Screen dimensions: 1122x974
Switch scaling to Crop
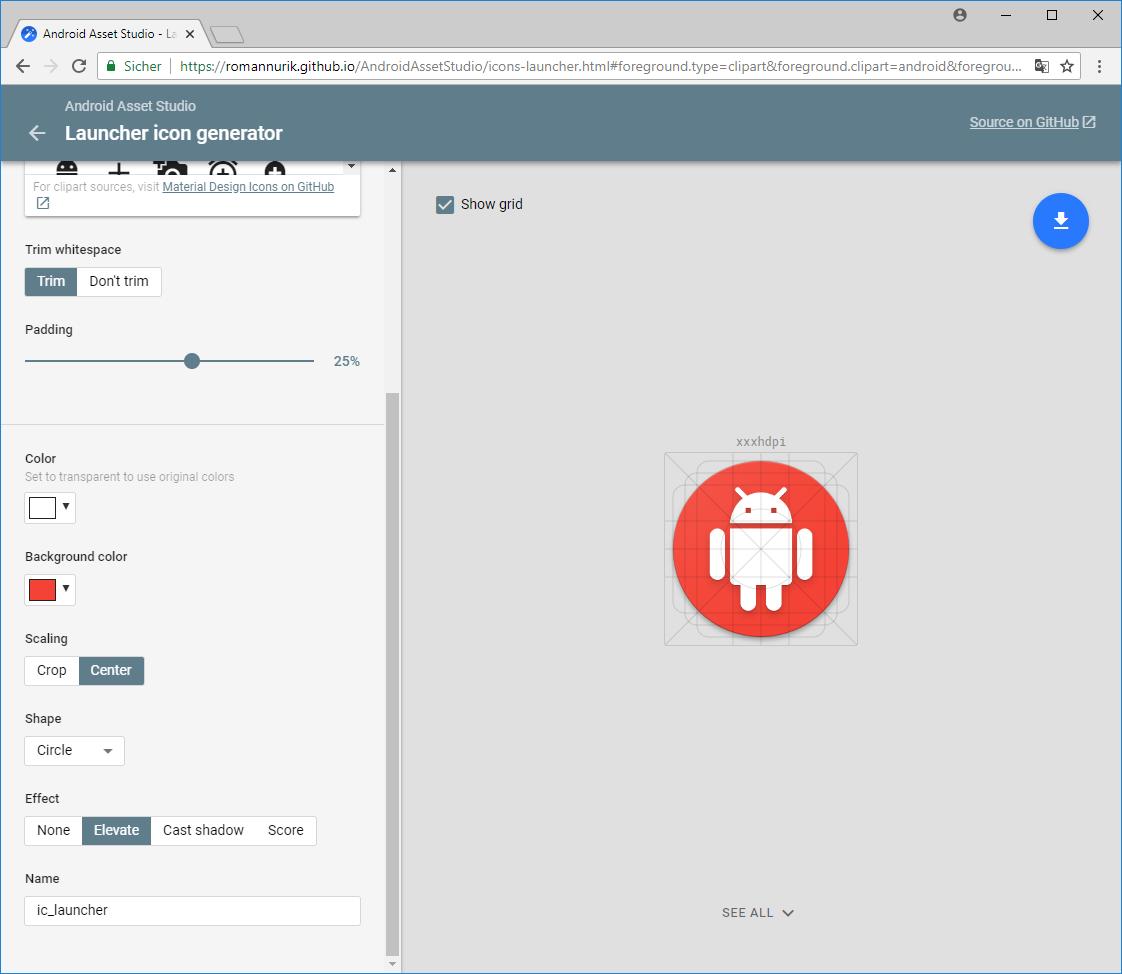(x=52, y=670)
